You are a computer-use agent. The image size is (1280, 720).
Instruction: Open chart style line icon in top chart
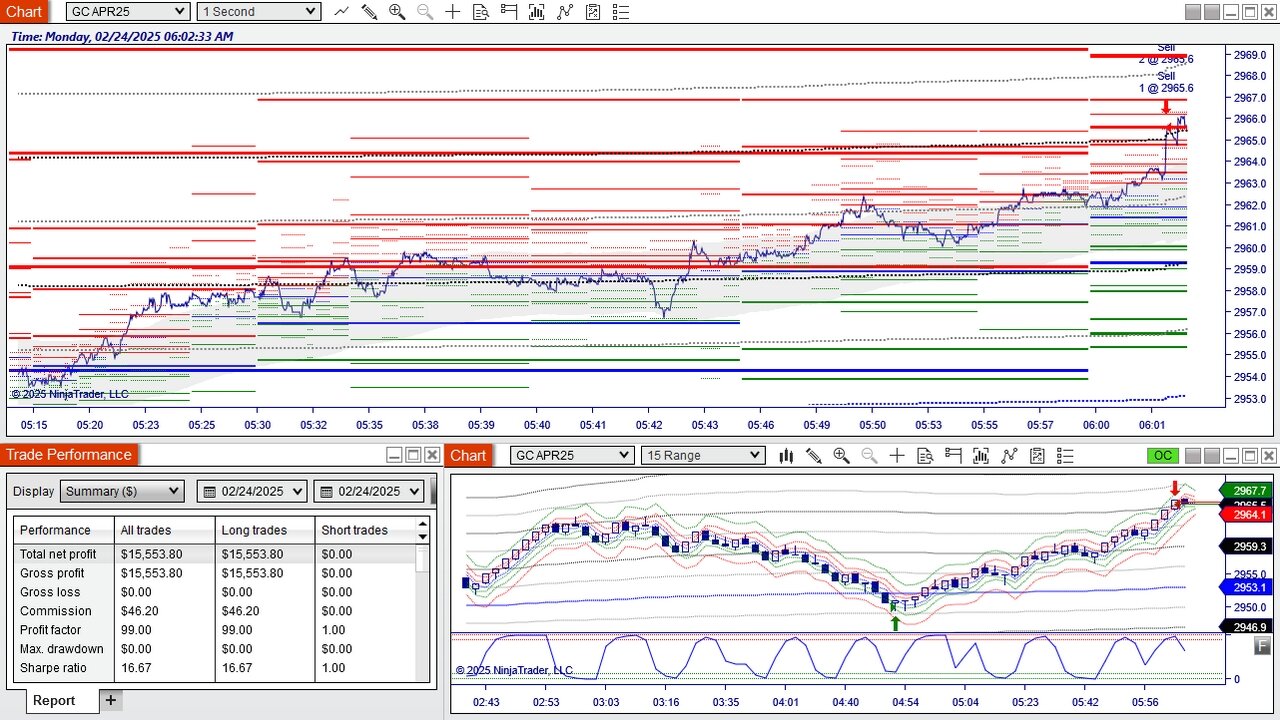[x=342, y=12]
